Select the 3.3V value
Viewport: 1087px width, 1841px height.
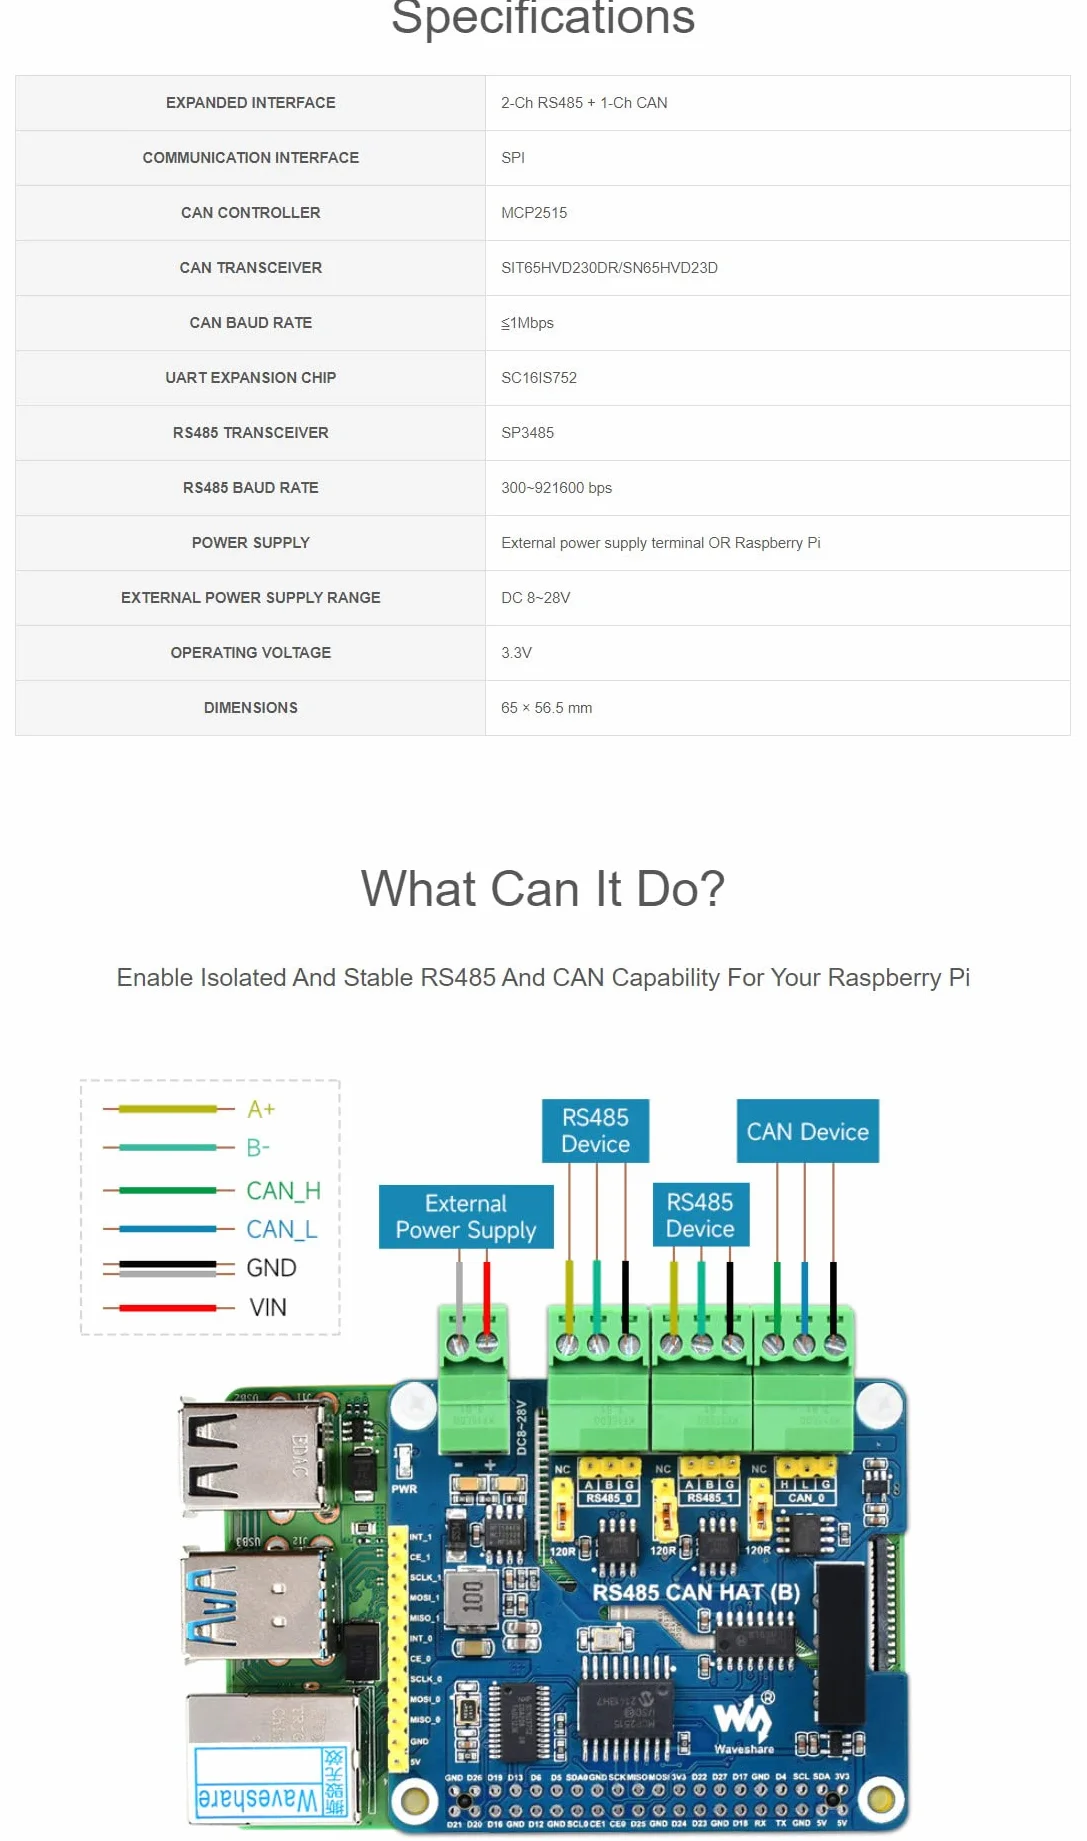516,653
